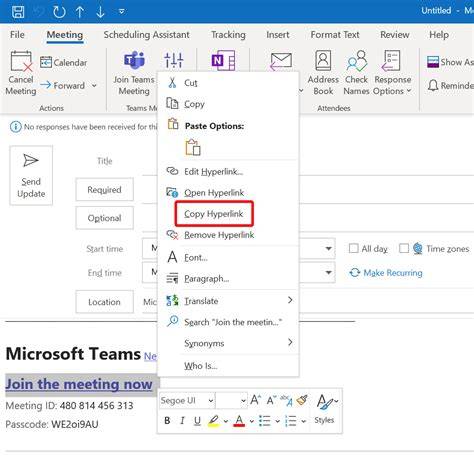This screenshot has width=474, height=459.
Task: Click Reminder bell icon
Action: tap(433, 86)
